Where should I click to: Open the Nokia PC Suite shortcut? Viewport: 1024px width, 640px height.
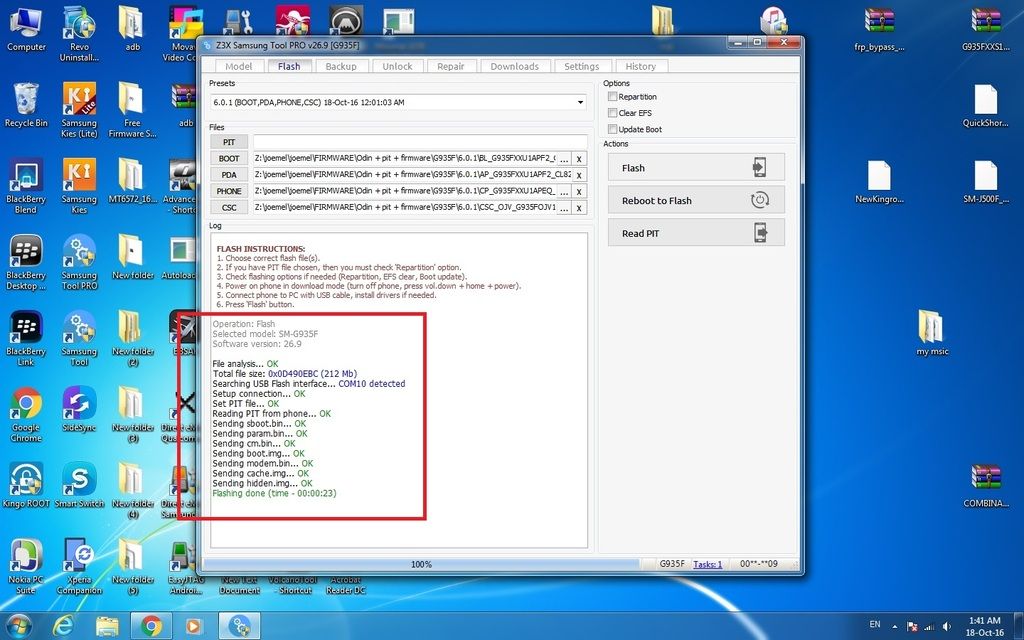25,567
